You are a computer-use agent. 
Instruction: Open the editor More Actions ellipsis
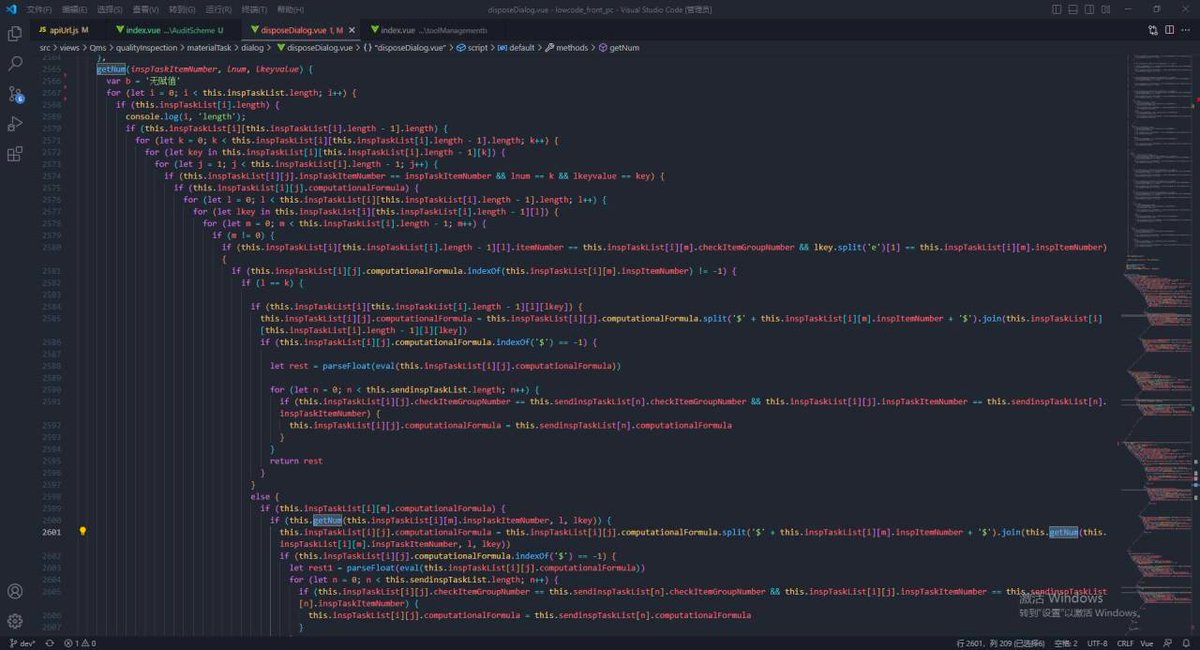(x=1185, y=30)
